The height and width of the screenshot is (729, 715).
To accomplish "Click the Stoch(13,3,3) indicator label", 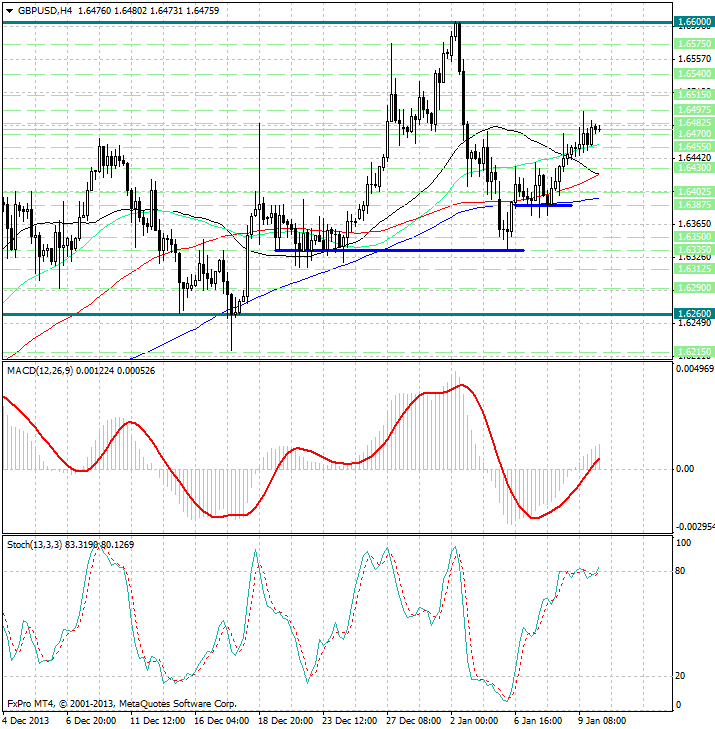I will (36, 544).
